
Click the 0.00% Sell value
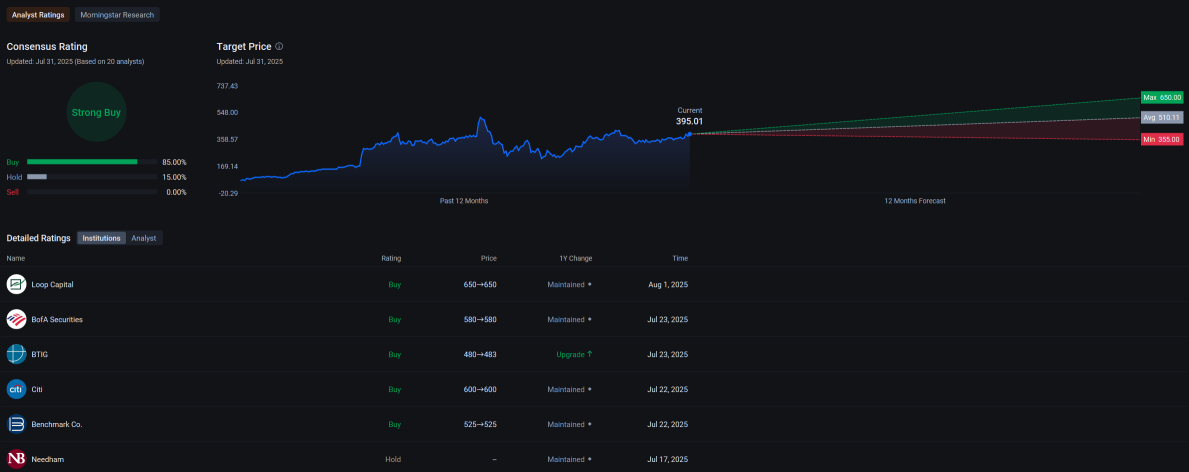click(x=176, y=193)
